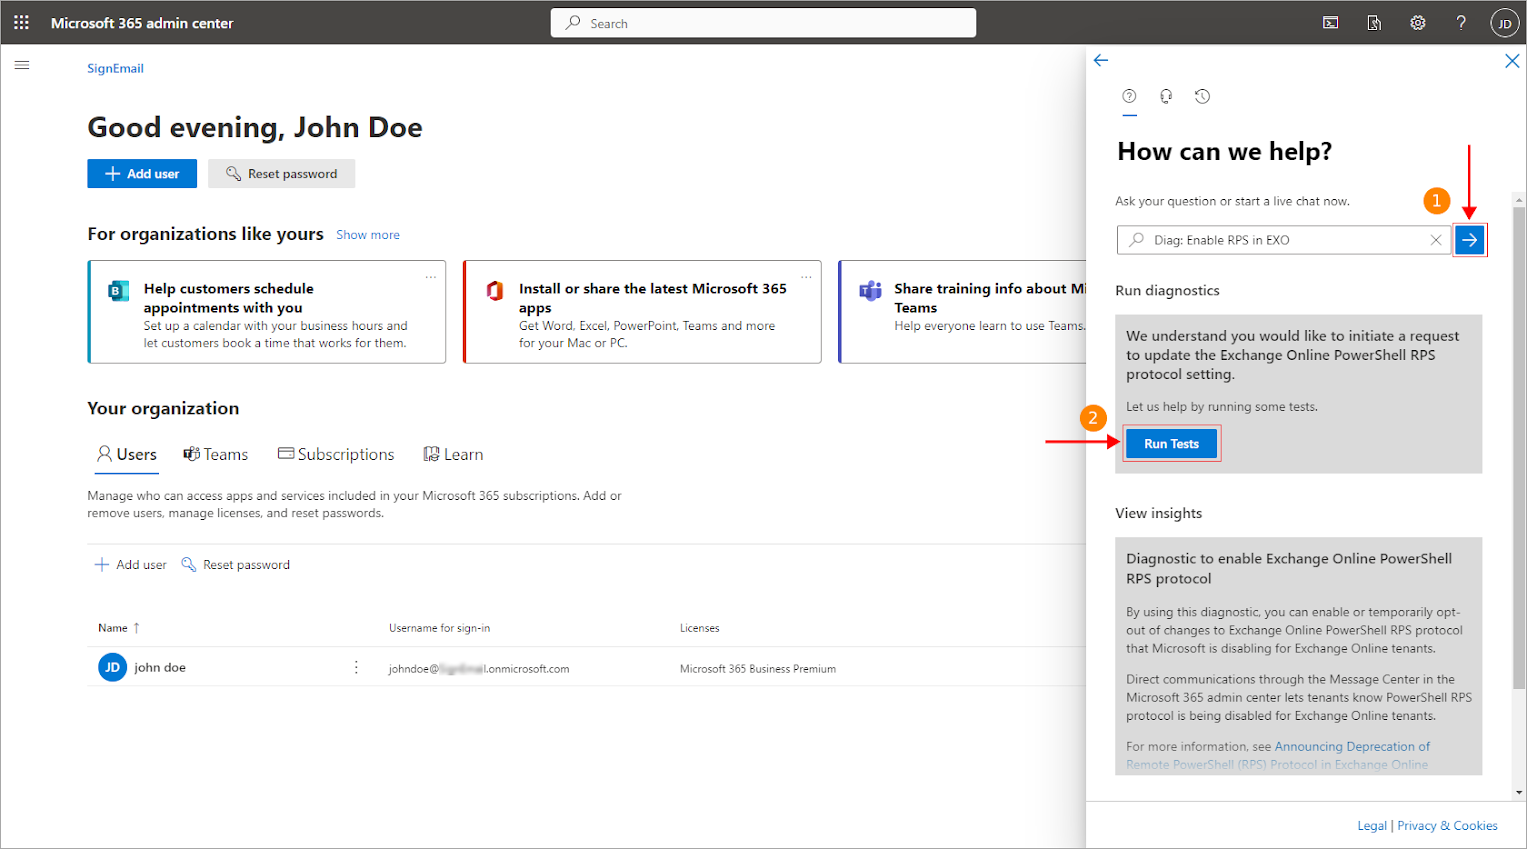Switch to the Teams tab
This screenshot has height=849, width=1527.
click(x=216, y=455)
